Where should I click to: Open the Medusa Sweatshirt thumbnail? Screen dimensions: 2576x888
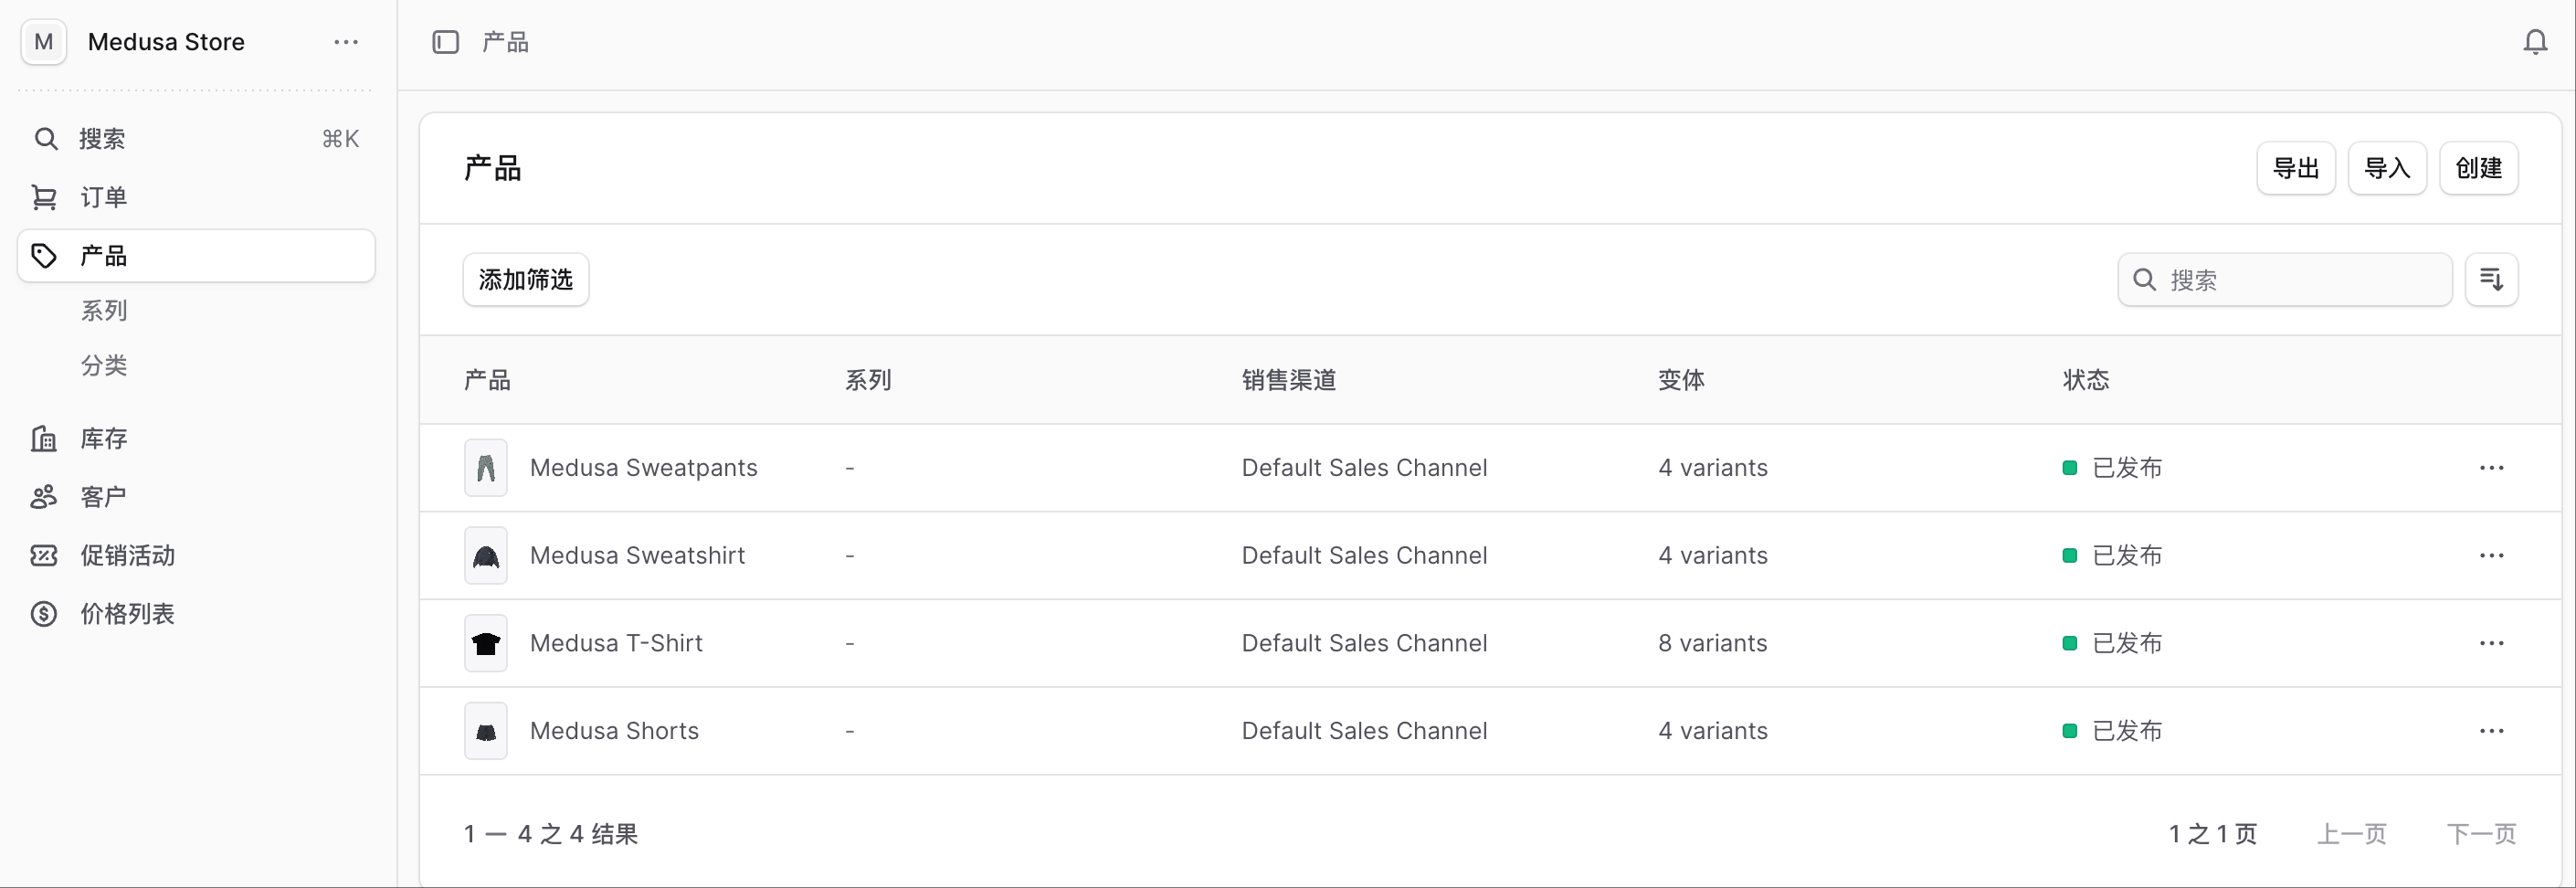tap(486, 556)
